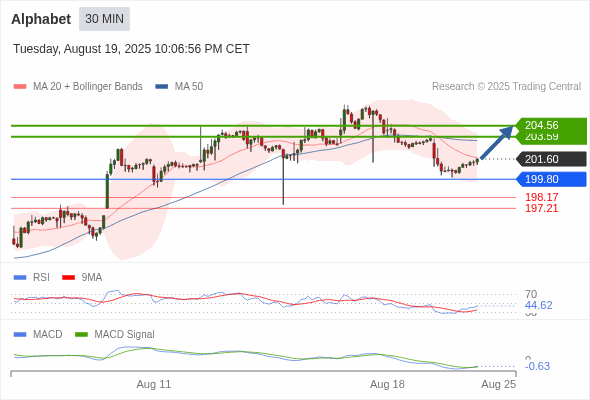The height and width of the screenshot is (400, 590).
Task: Click the MACD value -0.63 label
Action: pos(537,366)
